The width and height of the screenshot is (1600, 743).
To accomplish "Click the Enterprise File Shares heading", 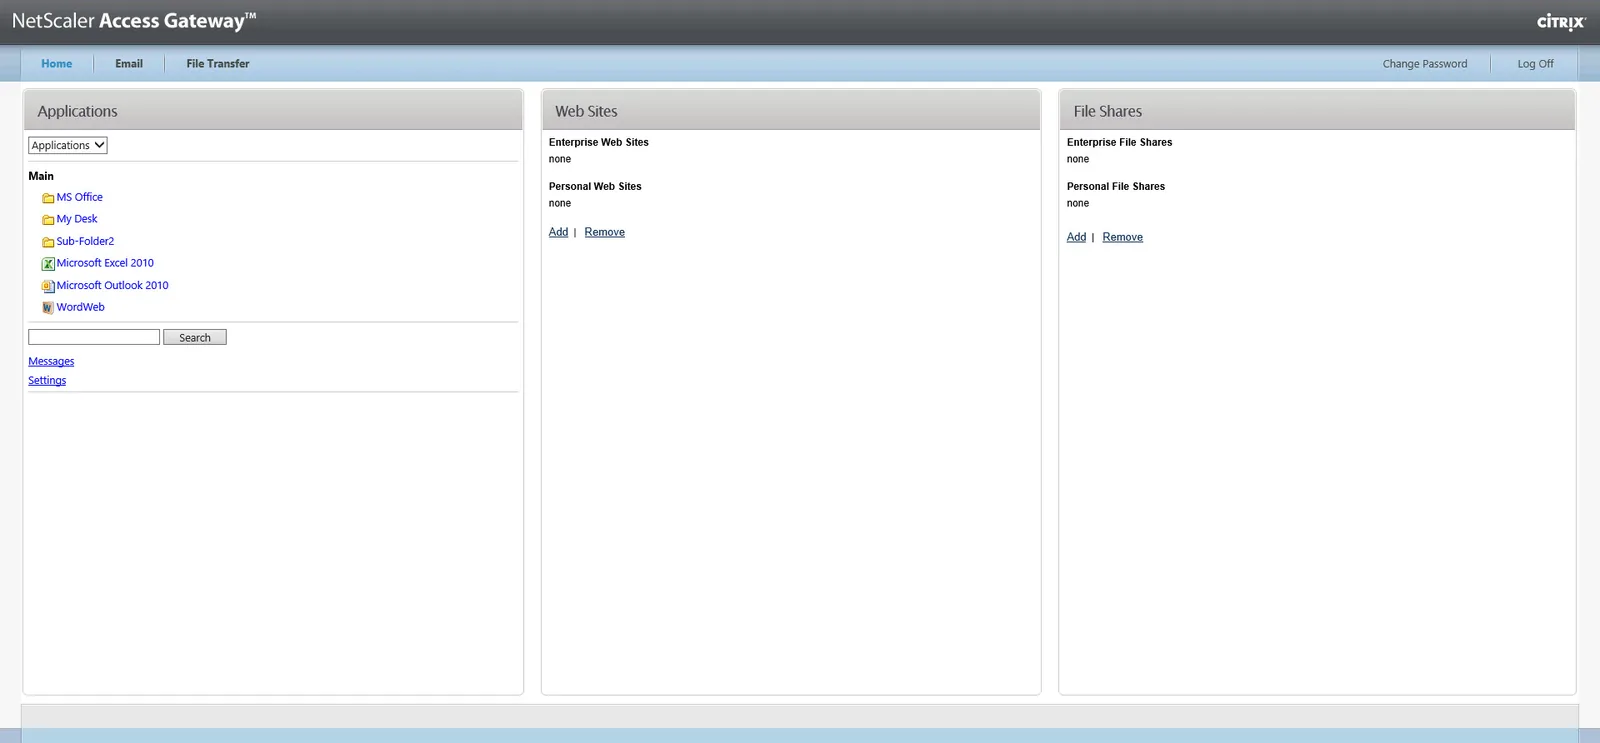I will point(1120,142).
